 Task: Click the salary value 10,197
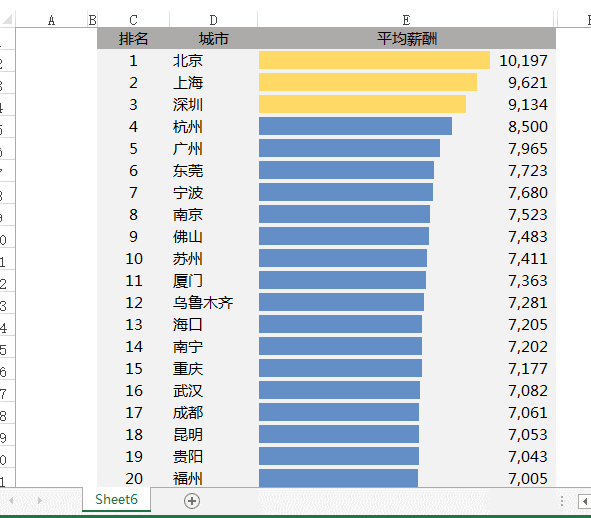point(523,61)
